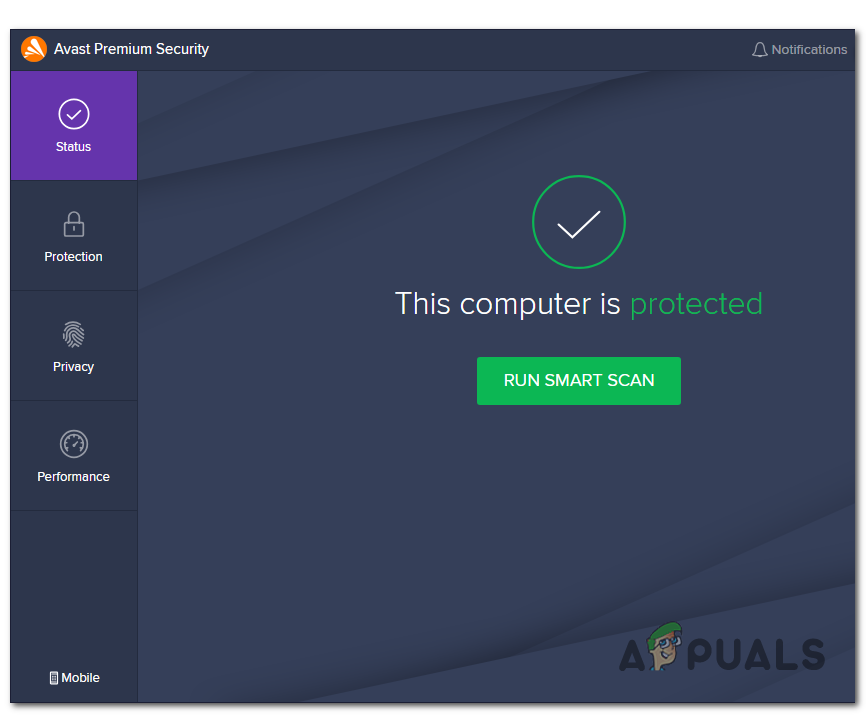Click the This computer is headline text
The width and height of the screenshot is (866, 715).
pos(508,304)
